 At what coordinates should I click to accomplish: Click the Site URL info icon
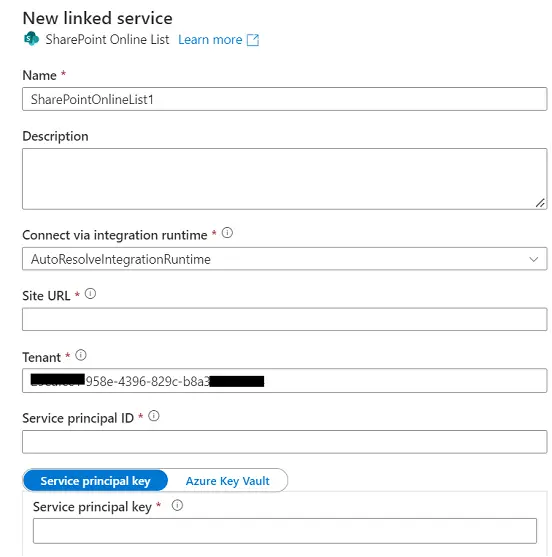tap(90, 294)
